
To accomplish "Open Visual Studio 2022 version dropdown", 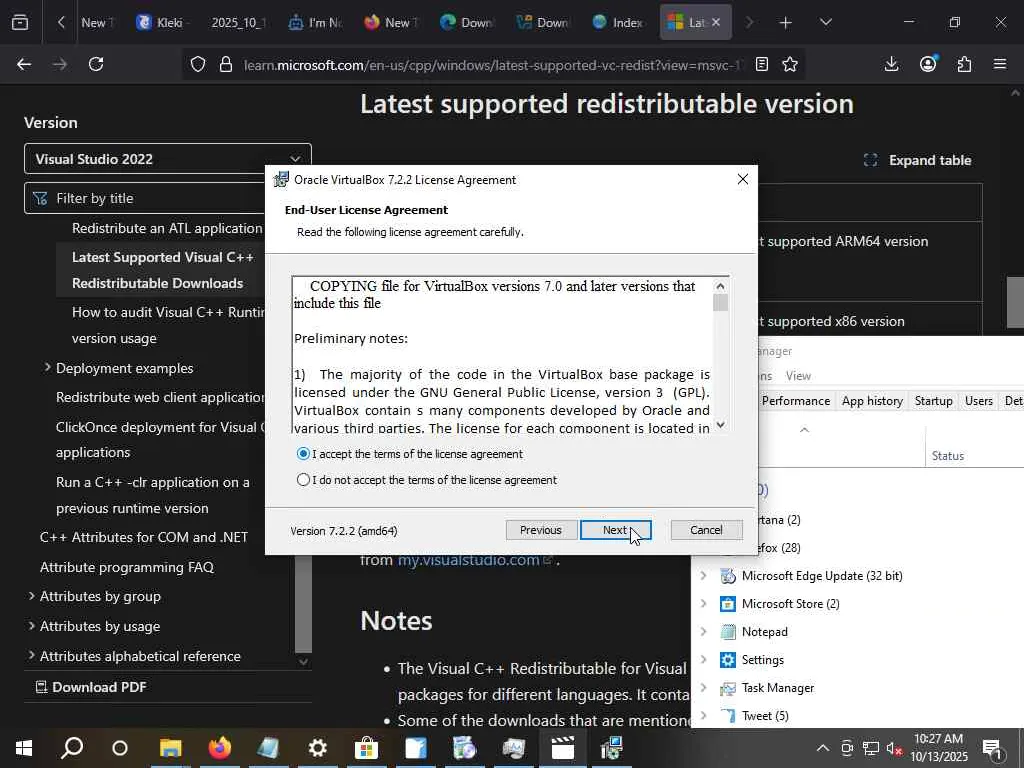I will [x=168, y=159].
